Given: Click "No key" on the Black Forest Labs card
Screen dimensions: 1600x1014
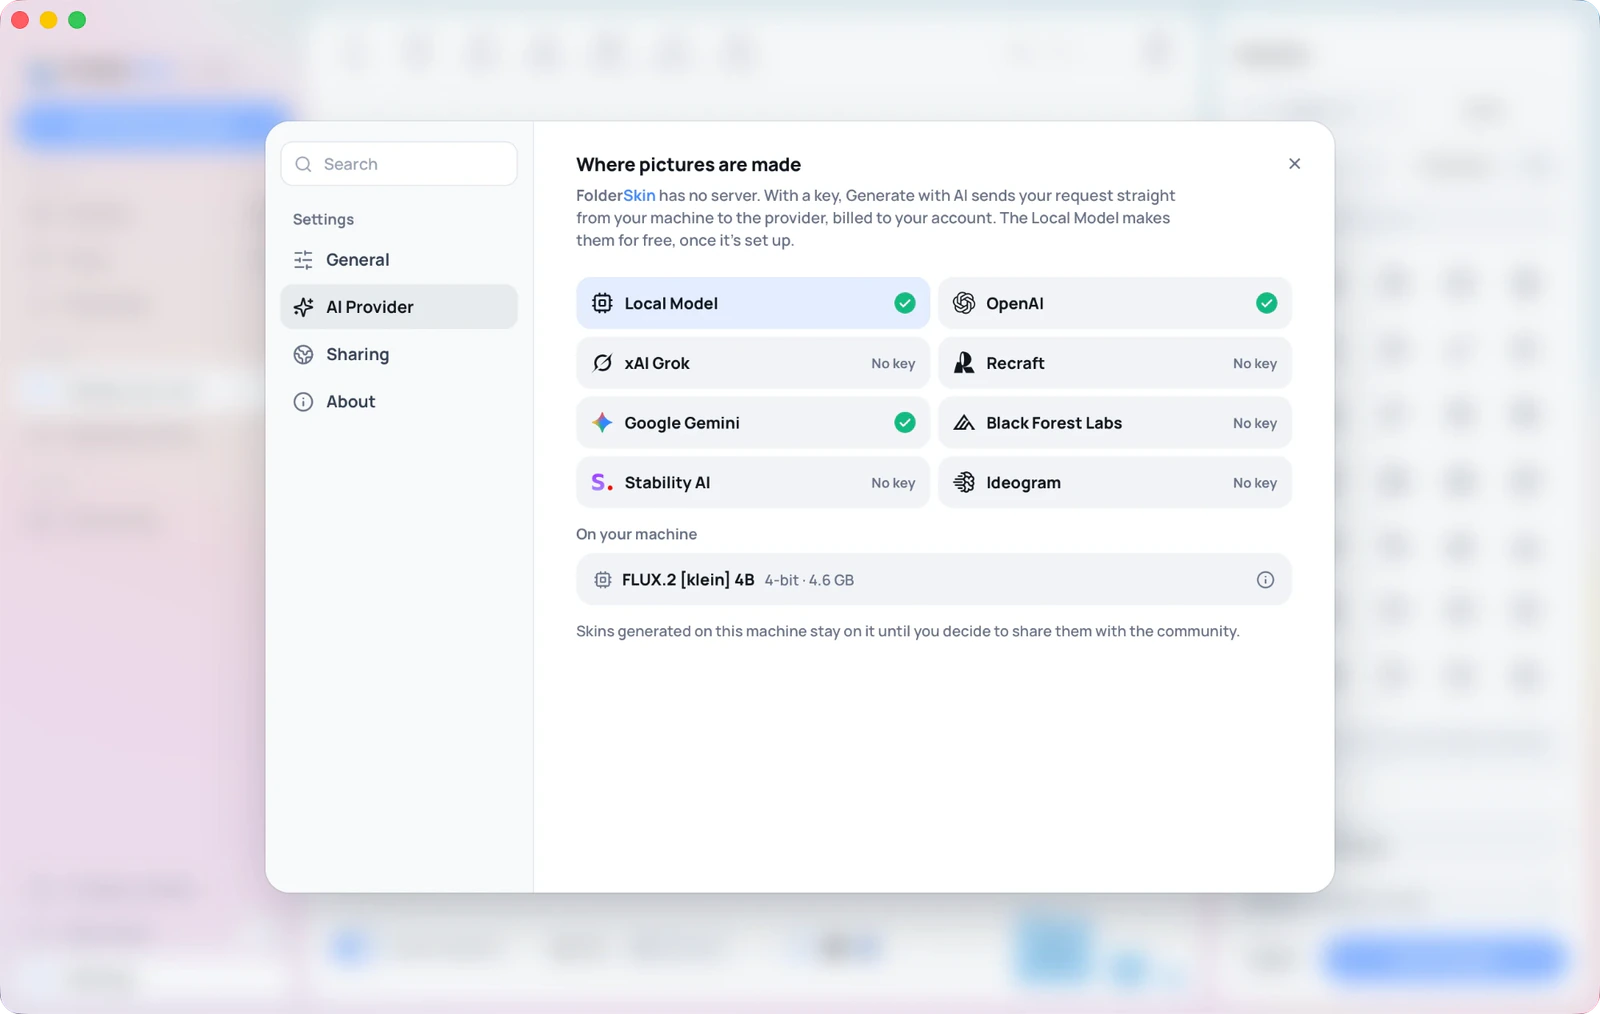Looking at the screenshot, I should pos(1255,423).
